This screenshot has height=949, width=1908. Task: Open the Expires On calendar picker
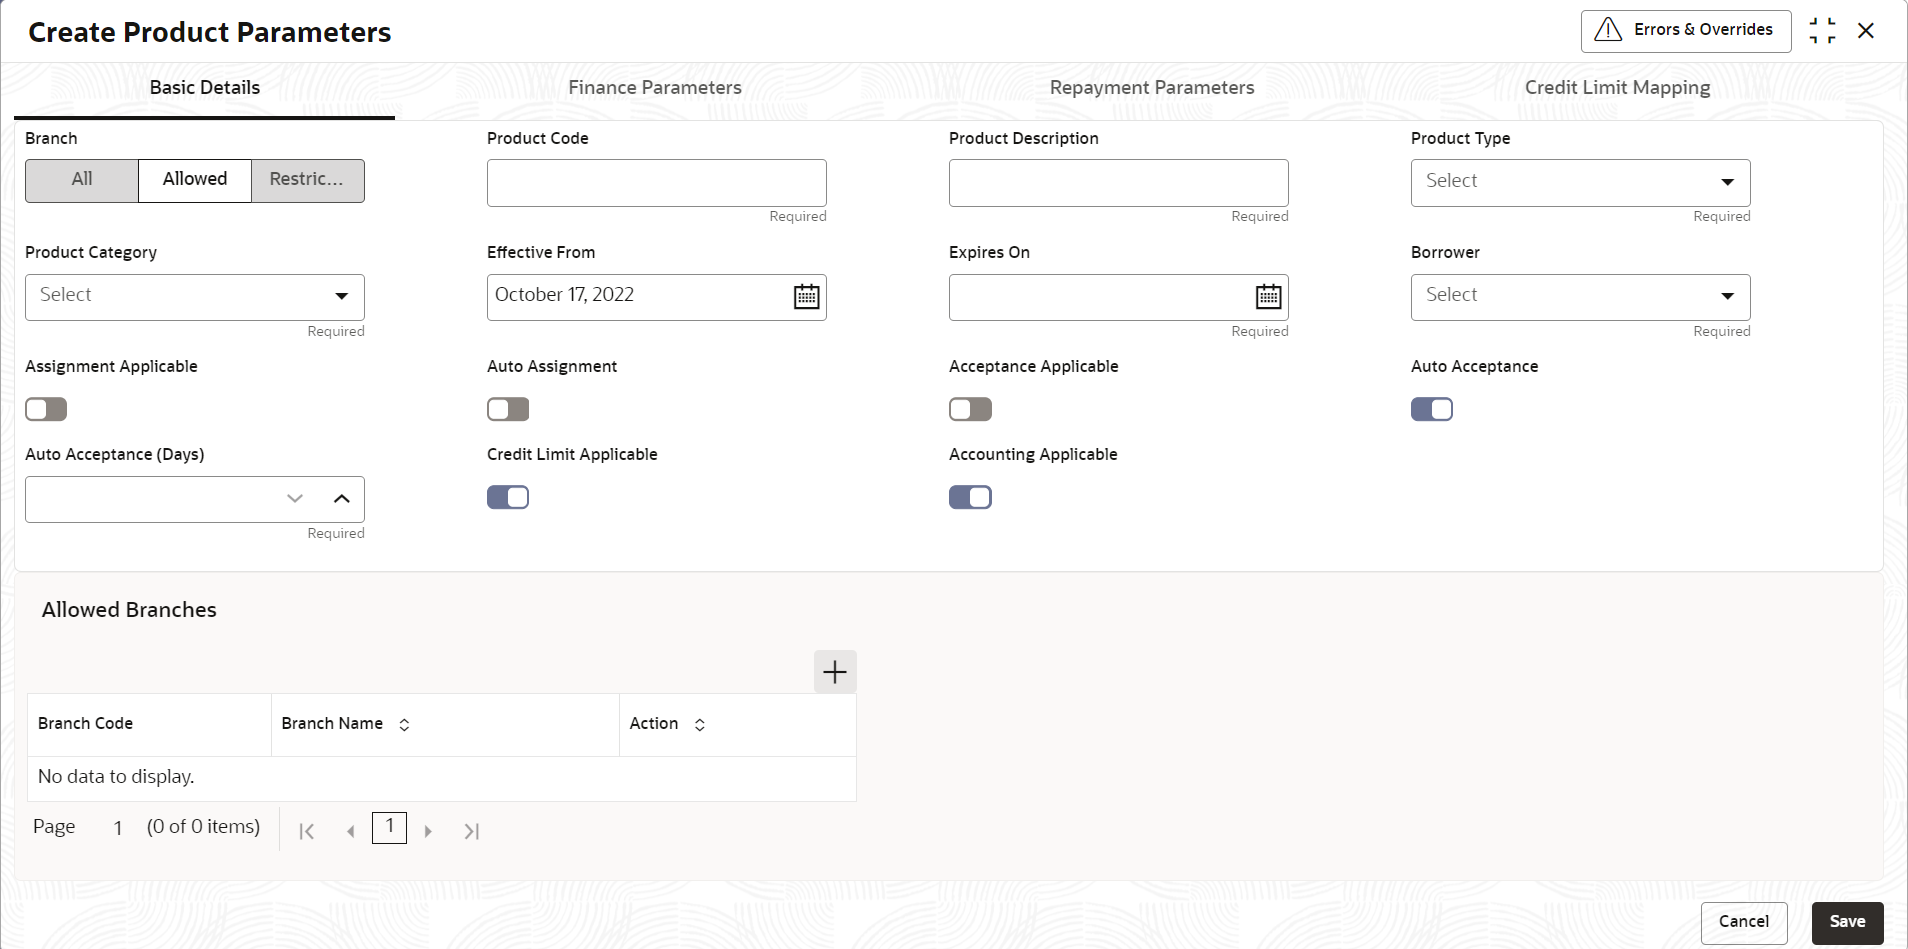[x=1268, y=297]
